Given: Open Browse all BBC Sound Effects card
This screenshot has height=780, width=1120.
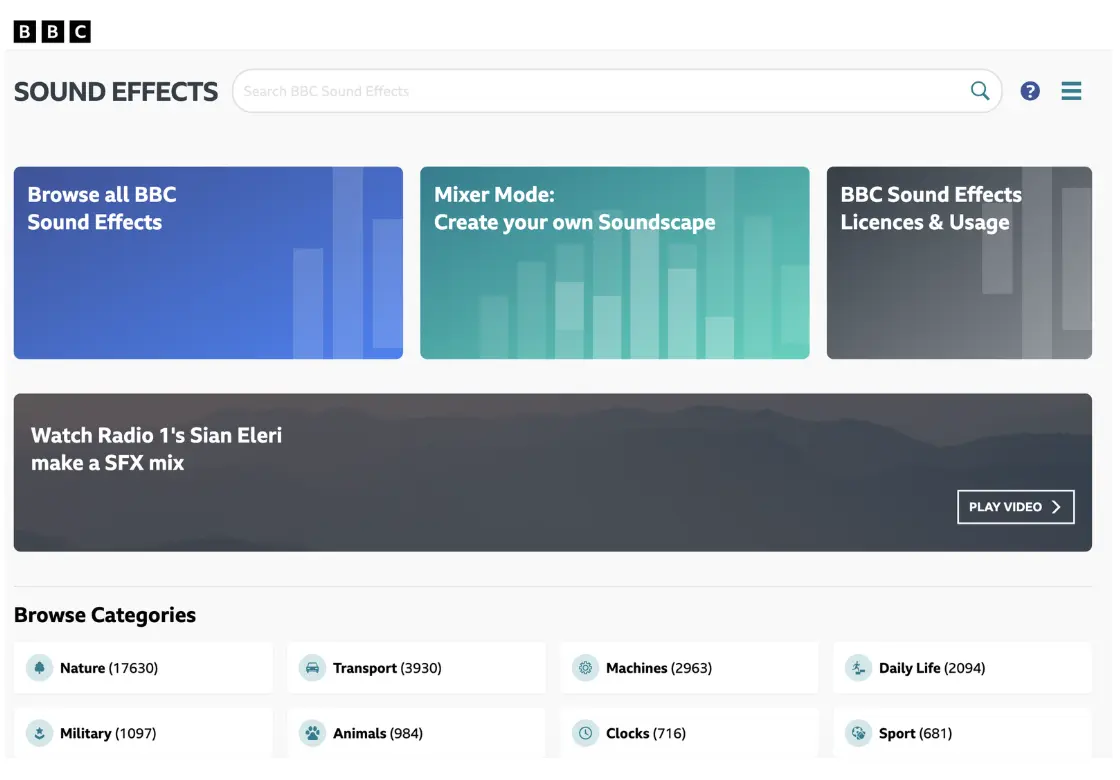Looking at the screenshot, I should pos(208,263).
